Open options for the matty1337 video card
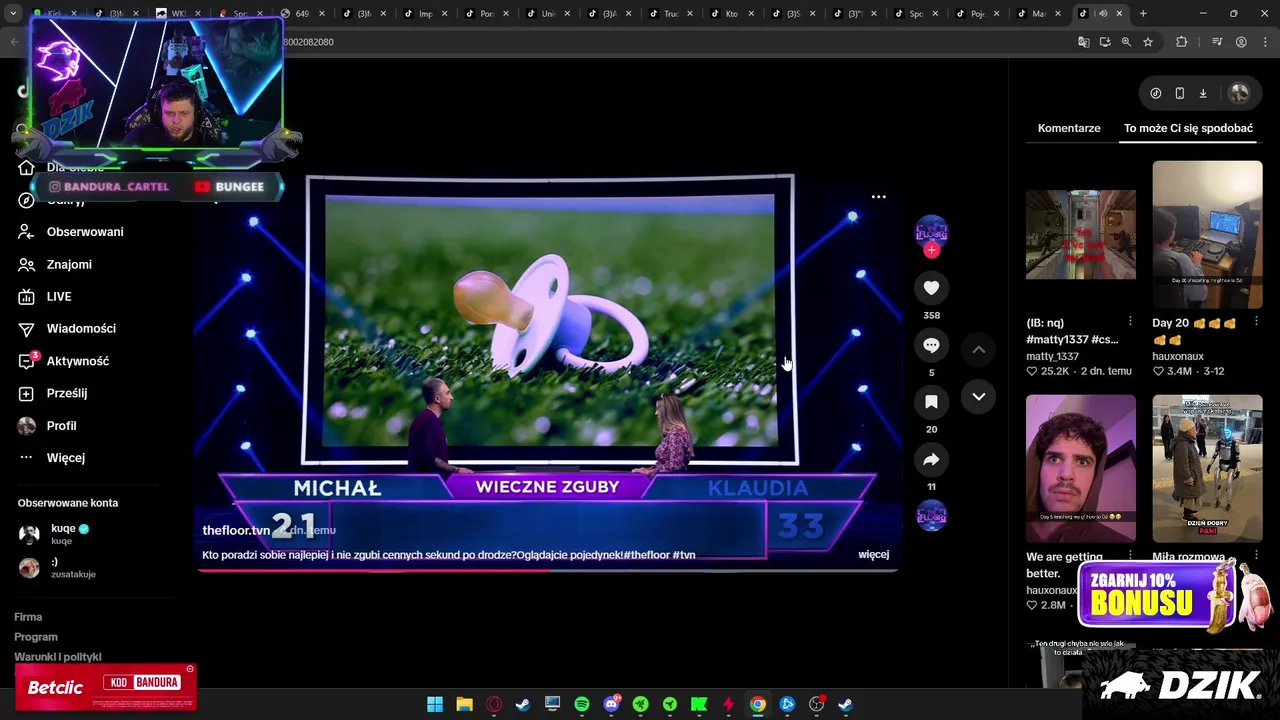1280x720 pixels. click(x=1130, y=322)
